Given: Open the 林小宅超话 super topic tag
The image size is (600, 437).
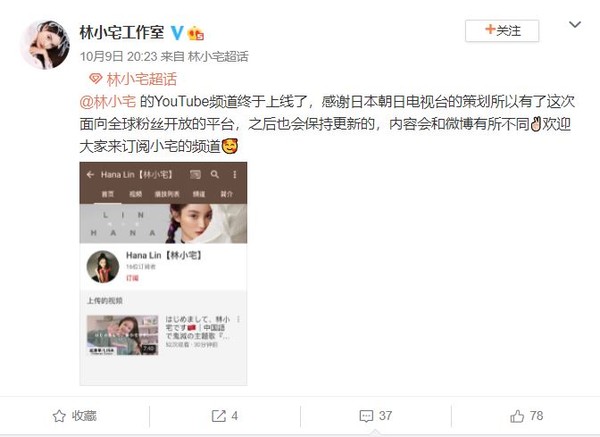Looking at the screenshot, I should (142, 79).
